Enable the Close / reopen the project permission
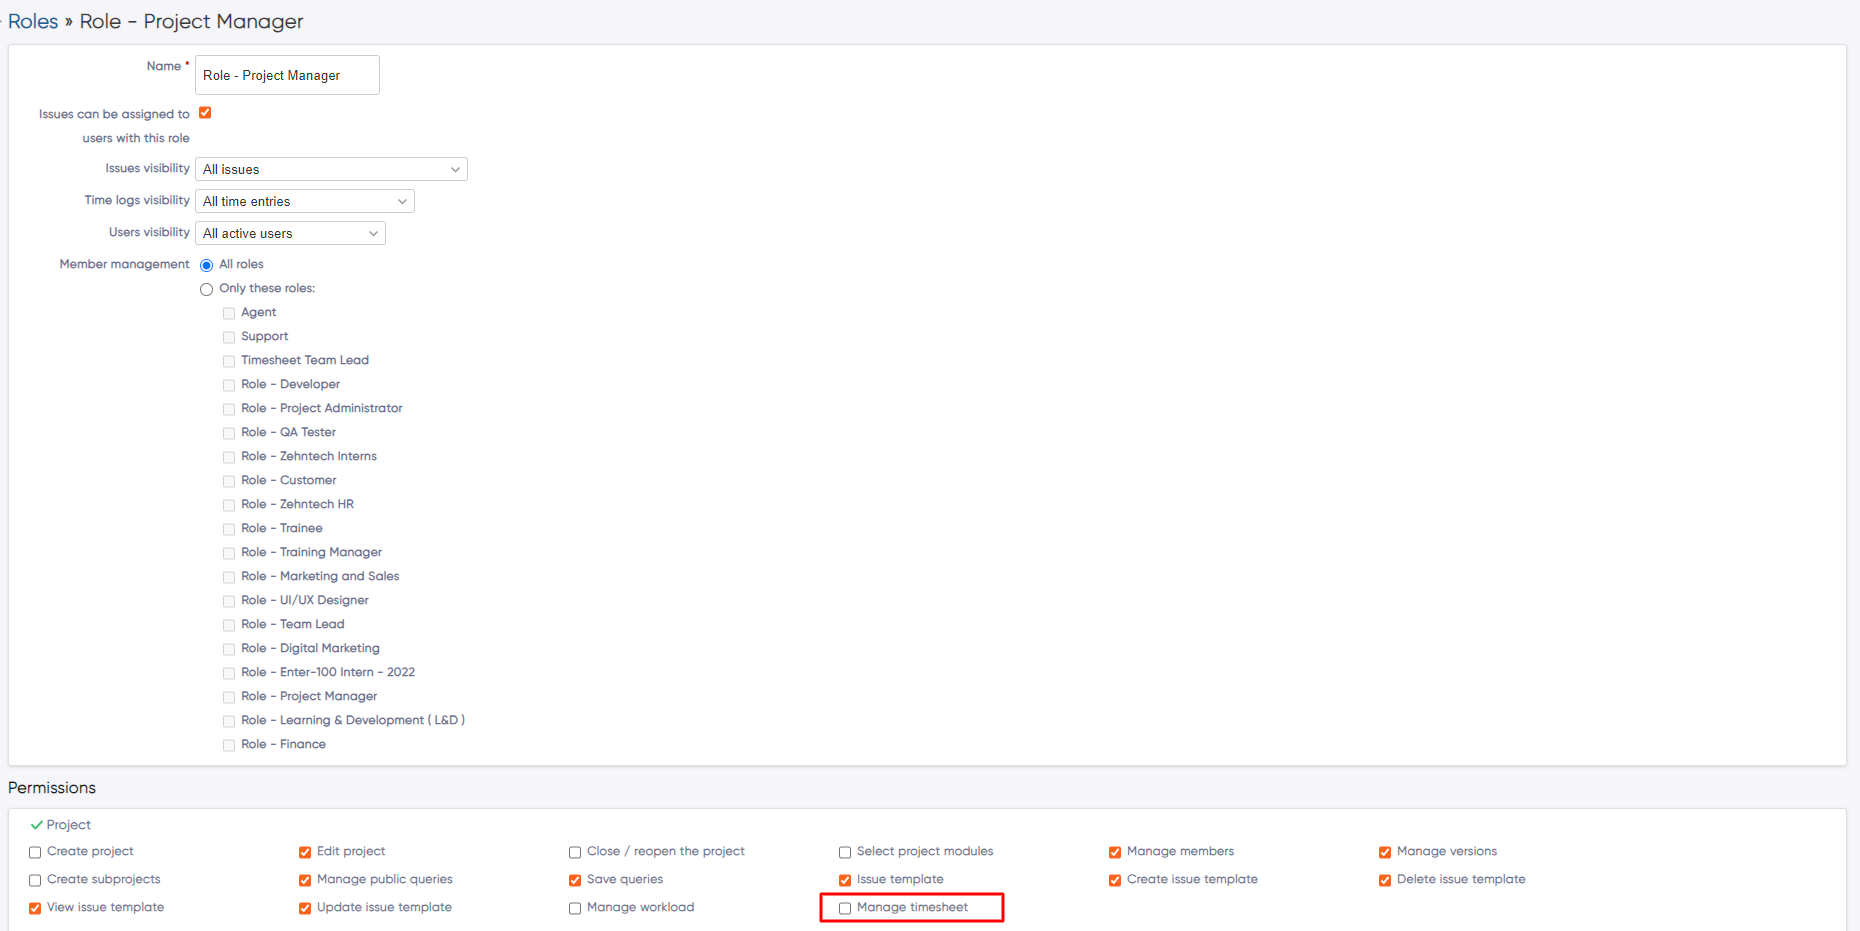 575,852
